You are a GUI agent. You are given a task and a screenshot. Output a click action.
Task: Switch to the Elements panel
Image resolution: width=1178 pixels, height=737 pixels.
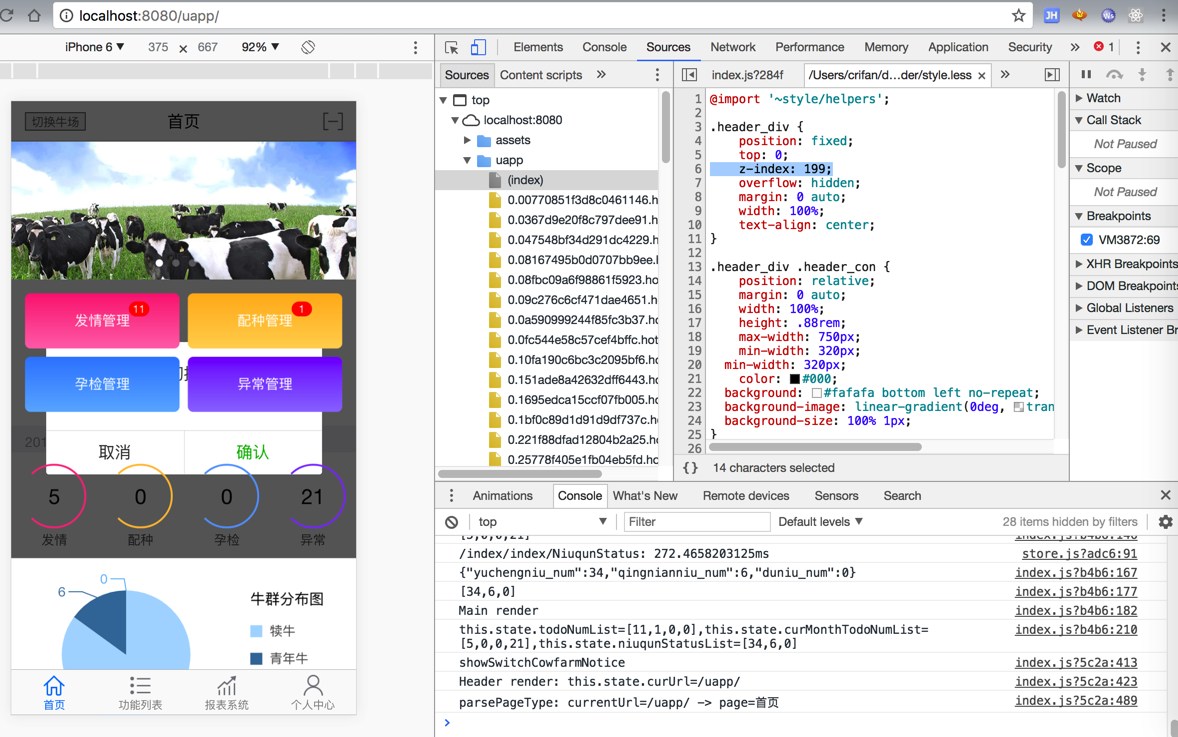tap(538, 47)
